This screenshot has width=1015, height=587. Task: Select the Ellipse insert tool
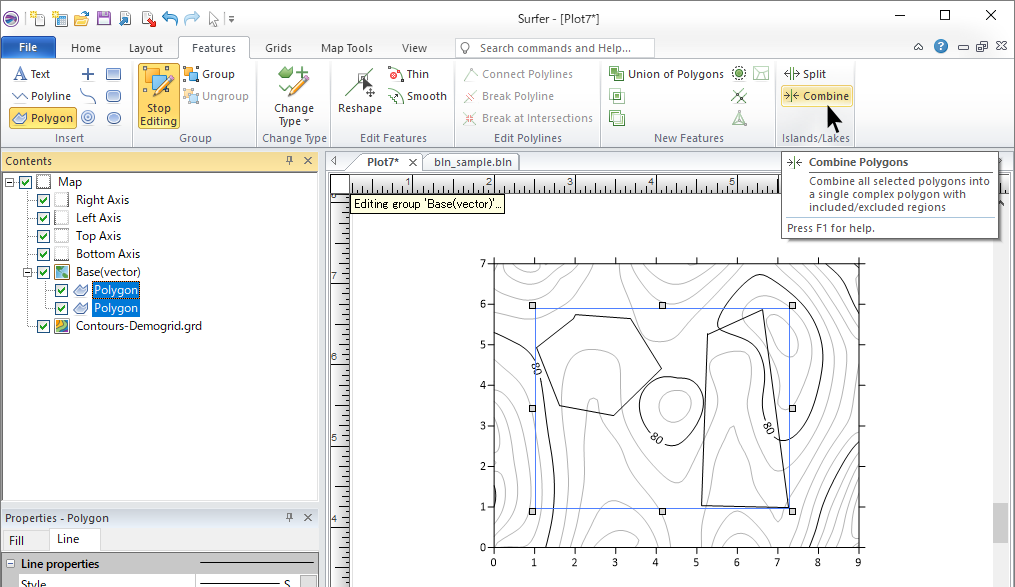click(113, 118)
